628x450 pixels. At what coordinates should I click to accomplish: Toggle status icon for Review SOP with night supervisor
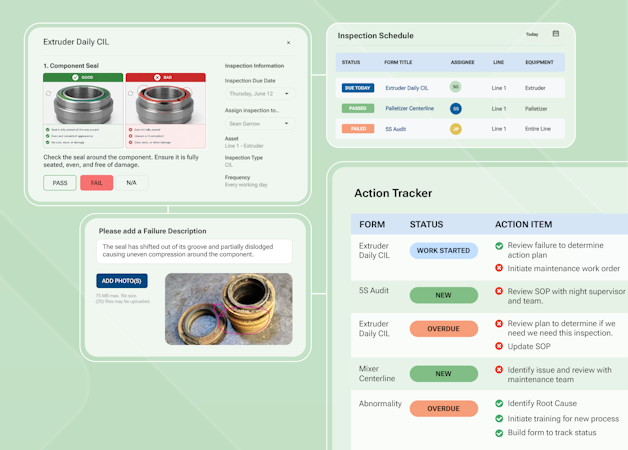[x=499, y=291]
